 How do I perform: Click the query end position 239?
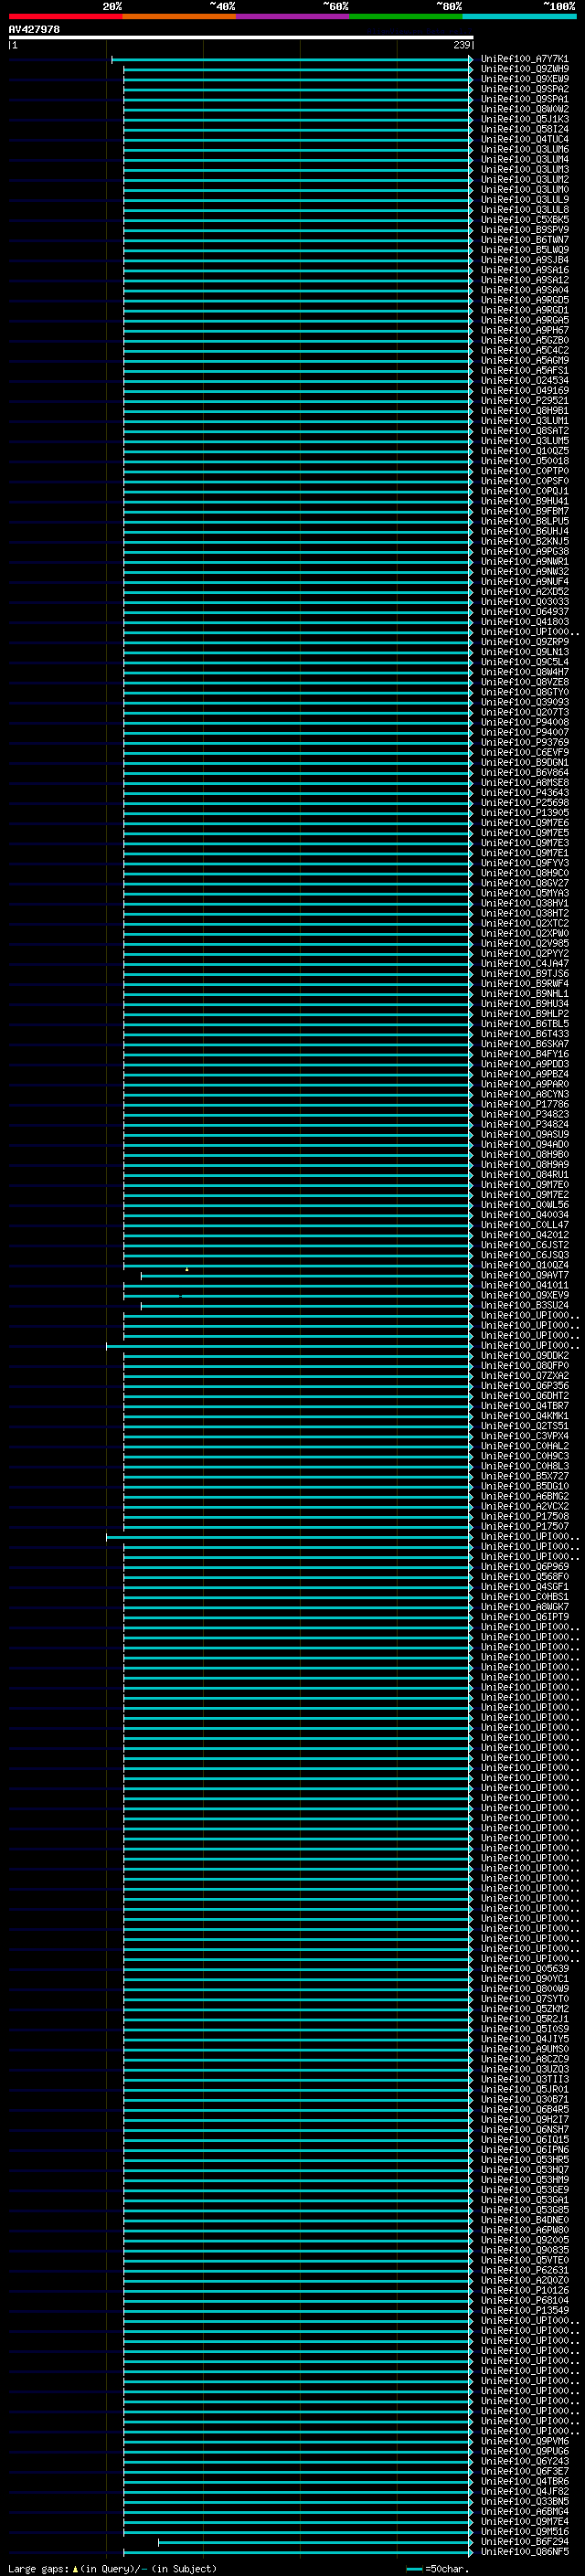[x=462, y=45]
